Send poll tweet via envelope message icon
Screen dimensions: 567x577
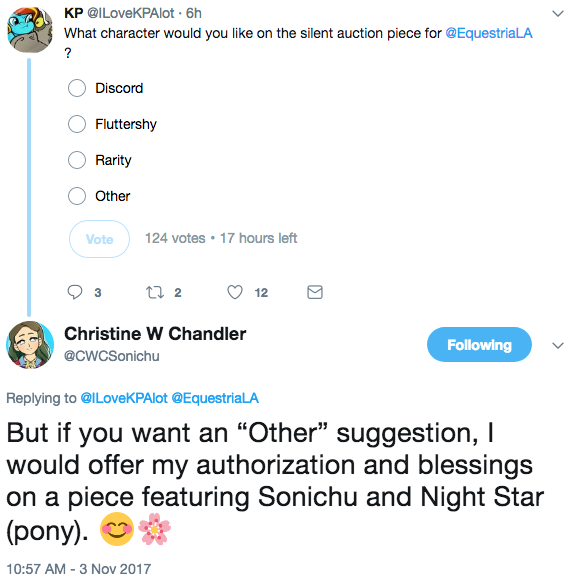coord(315,292)
